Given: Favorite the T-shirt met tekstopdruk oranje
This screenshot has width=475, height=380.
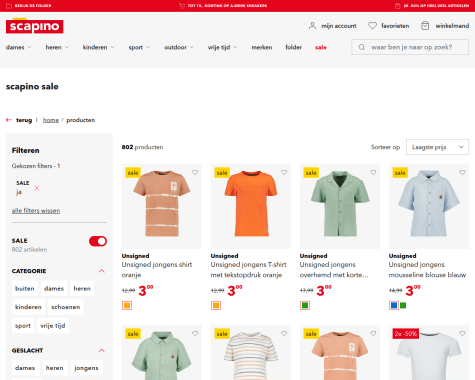Looking at the screenshot, I should tap(284, 172).
